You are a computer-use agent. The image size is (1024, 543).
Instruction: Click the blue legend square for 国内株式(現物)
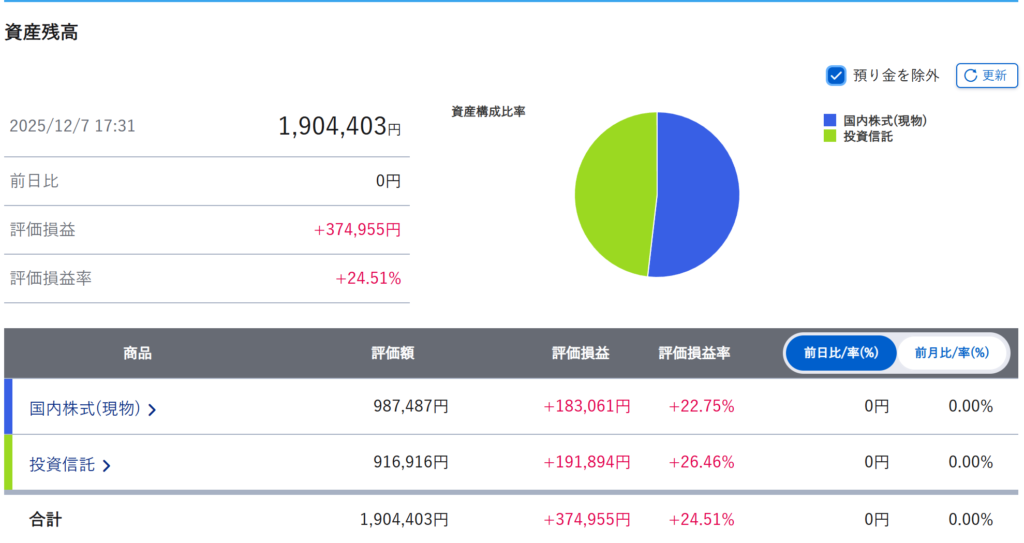829,121
